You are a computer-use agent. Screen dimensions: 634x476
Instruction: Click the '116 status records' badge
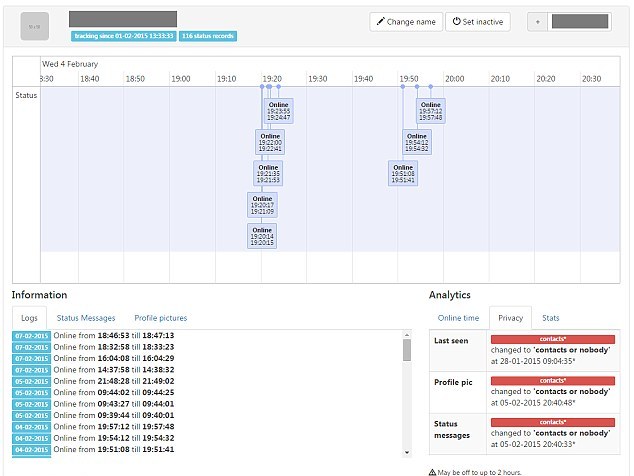(208, 36)
